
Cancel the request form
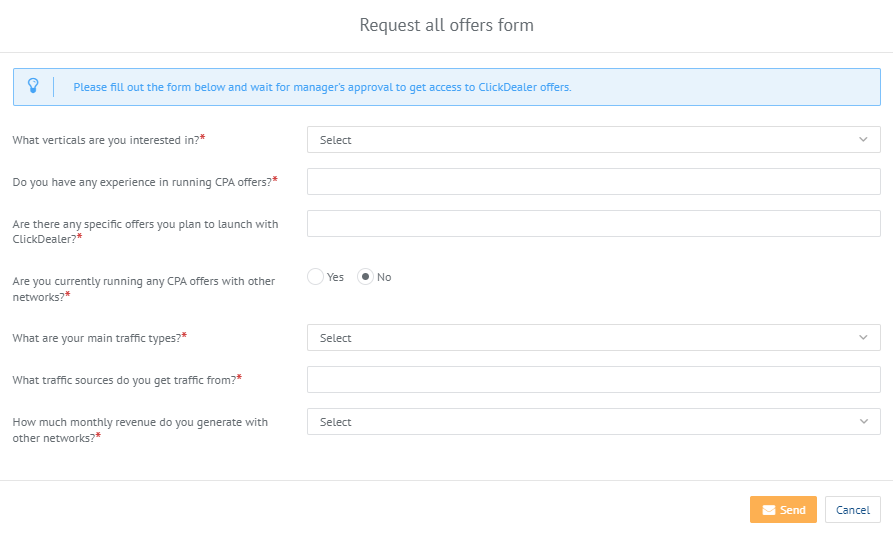tap(853, 510)
